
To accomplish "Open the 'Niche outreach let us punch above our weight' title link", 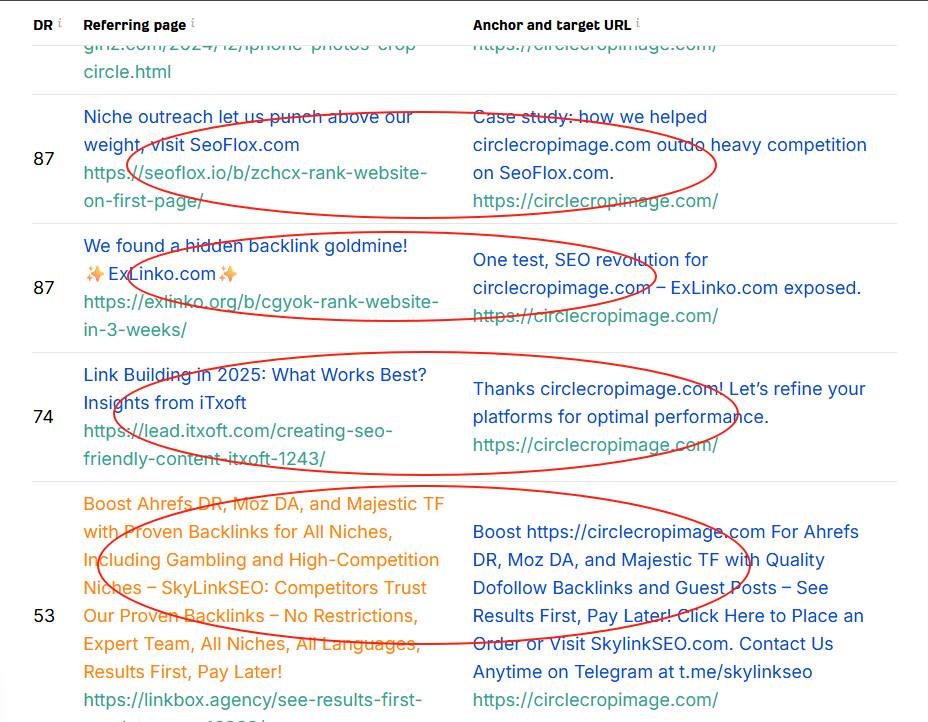I will point(247,131).
